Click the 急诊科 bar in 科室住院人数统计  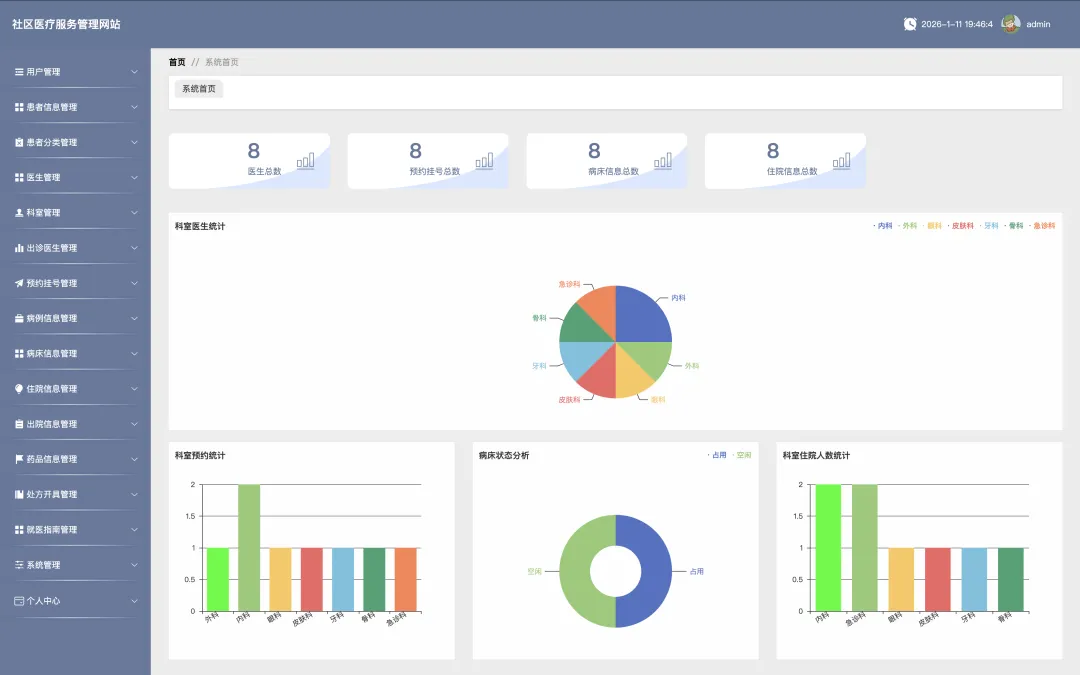tap(864, 548)
